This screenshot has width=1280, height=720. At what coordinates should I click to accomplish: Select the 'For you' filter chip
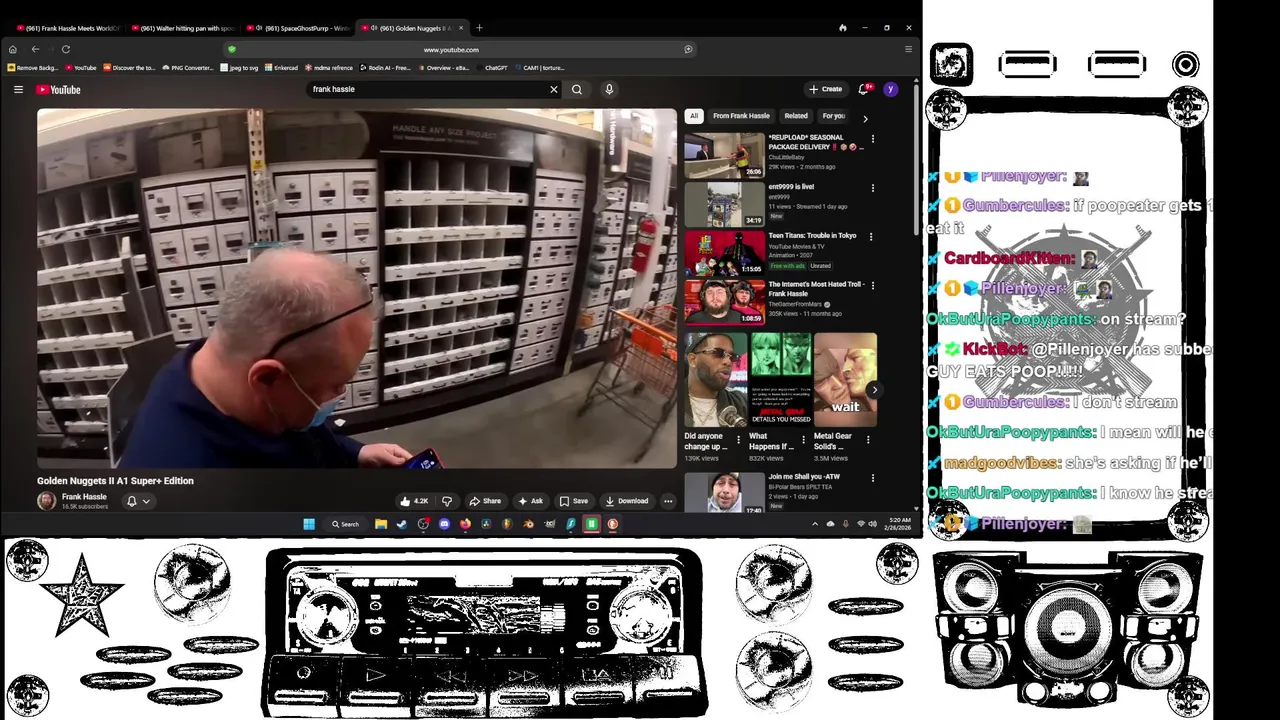[833, 116]
